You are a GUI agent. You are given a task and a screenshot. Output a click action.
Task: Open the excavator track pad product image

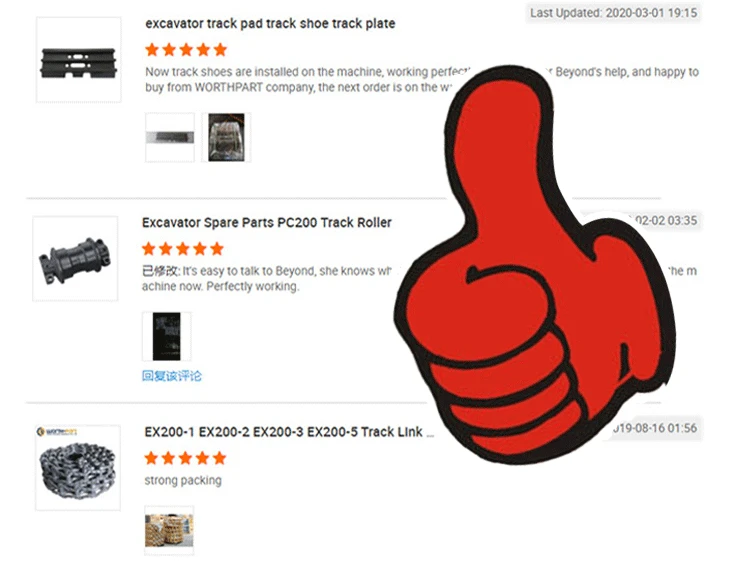pos(78,60)
